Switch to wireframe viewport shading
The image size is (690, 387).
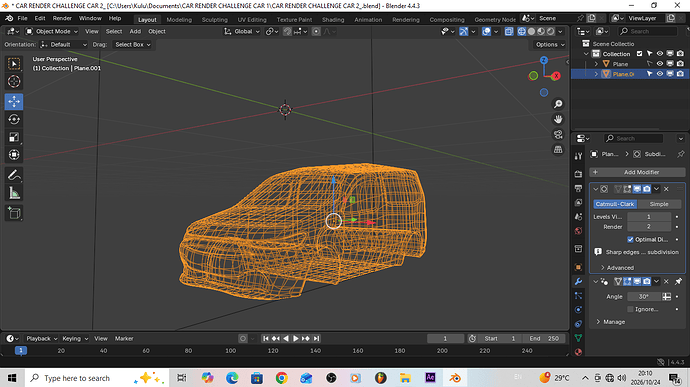(x=521, y=31)
